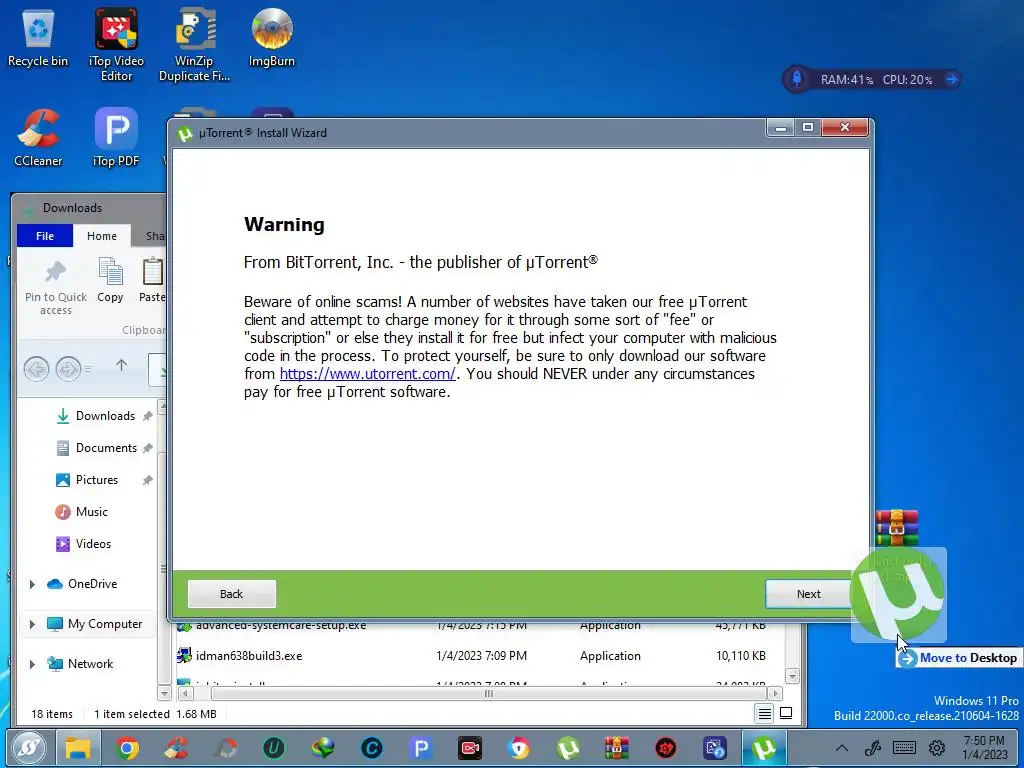The width and height of the screenshot is (1024, 768).
Task: Open File Explorer from the taskbar
Action: (78, 748)
